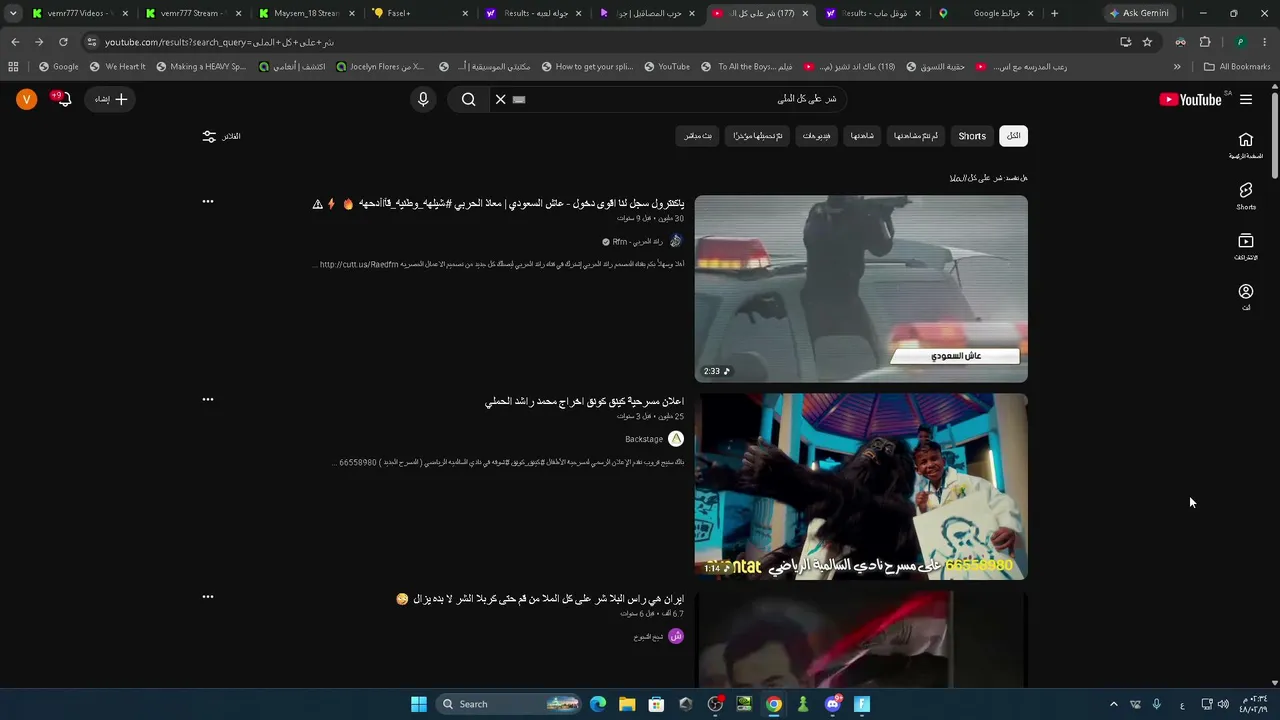
Task: Open the 2:33 عاش السعودي video thumbnail
Action: pos(861,288)
